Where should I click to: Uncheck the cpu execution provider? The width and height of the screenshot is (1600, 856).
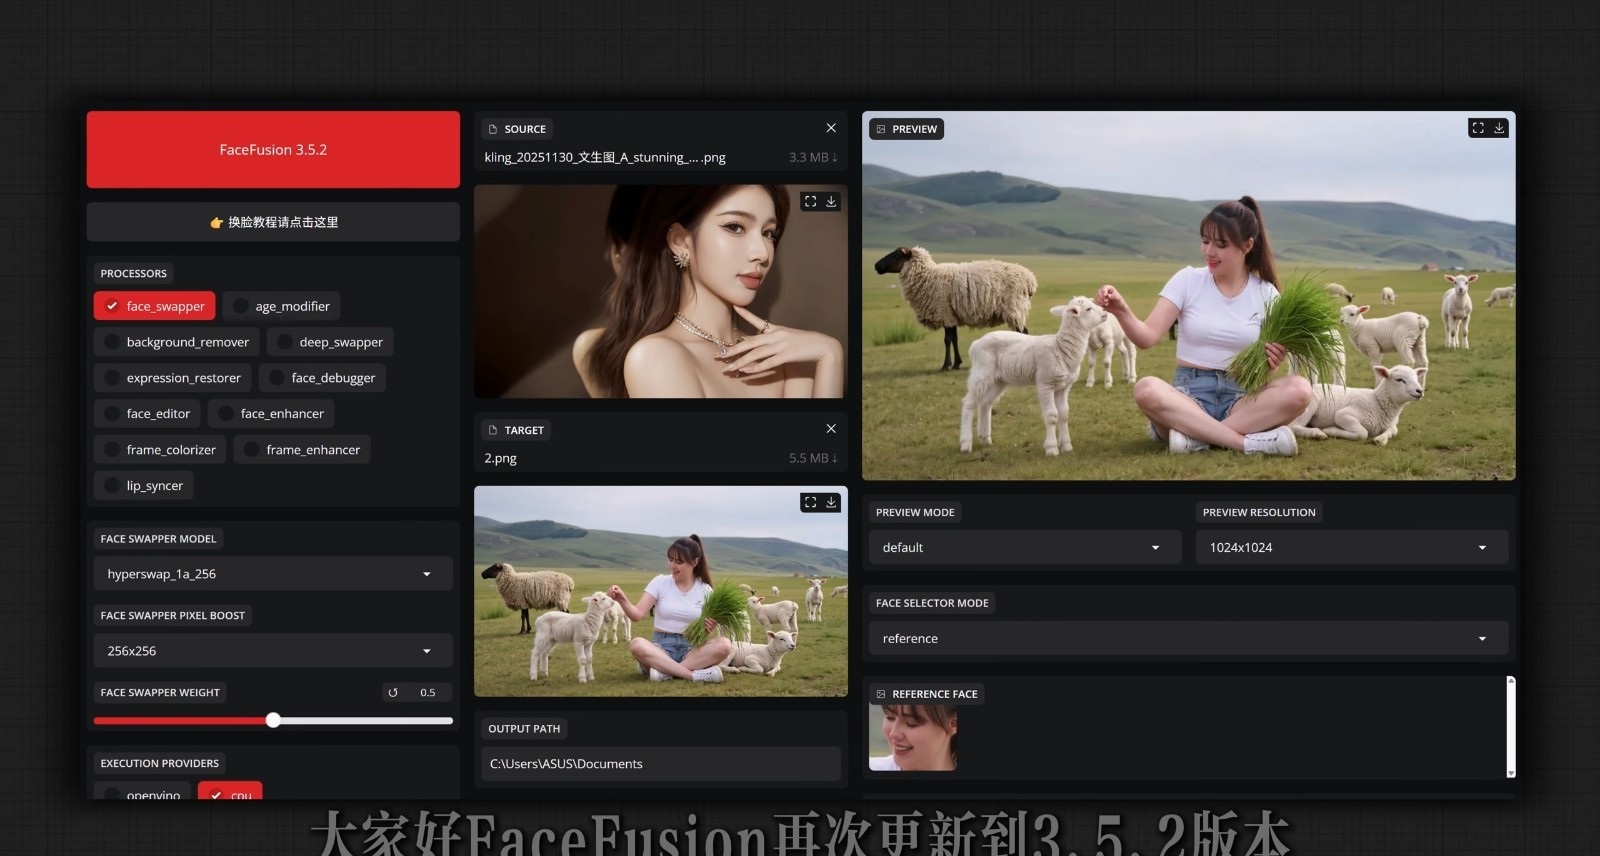(x=230, y=792)
